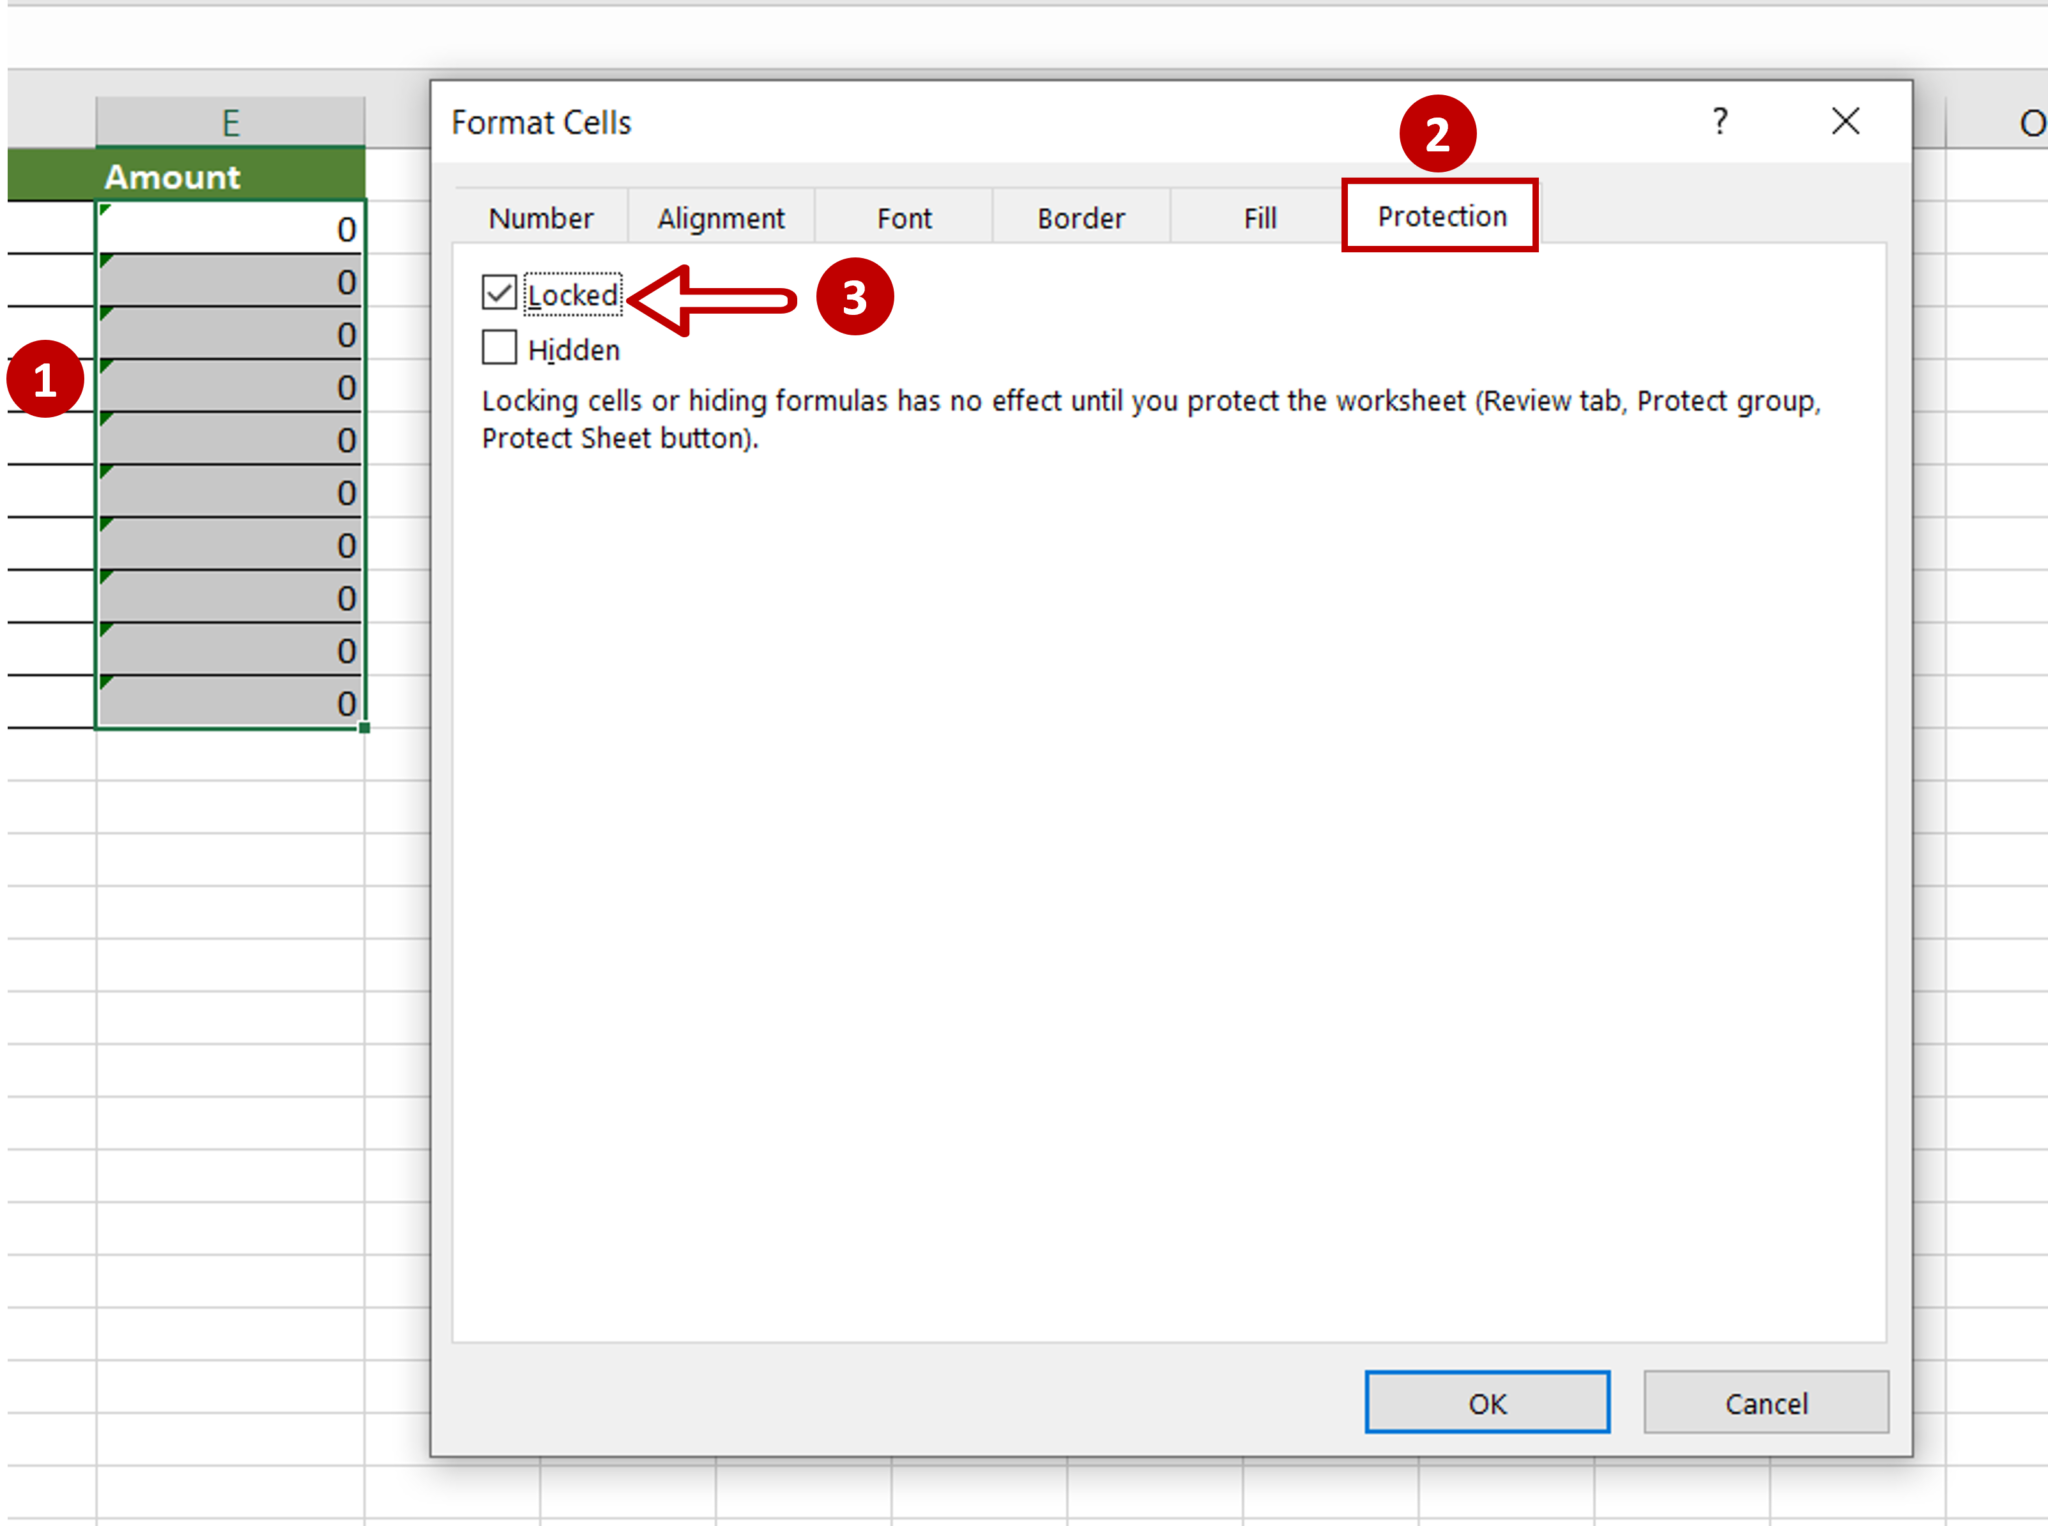This screenshot has height=1526, width=2048.
Task: Toggle Locked protection off
Action: click(x=500, y=293)
